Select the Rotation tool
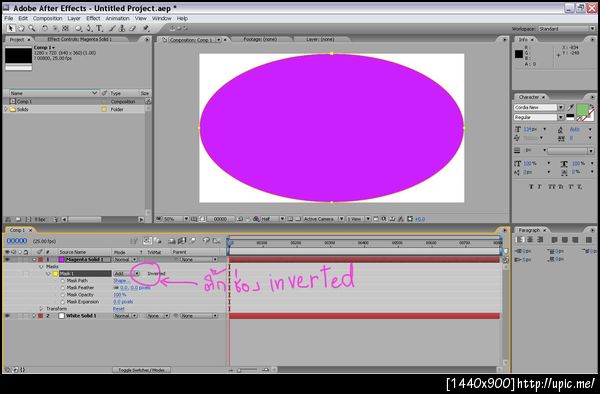The image size is (600, 394). click(45, 28)
